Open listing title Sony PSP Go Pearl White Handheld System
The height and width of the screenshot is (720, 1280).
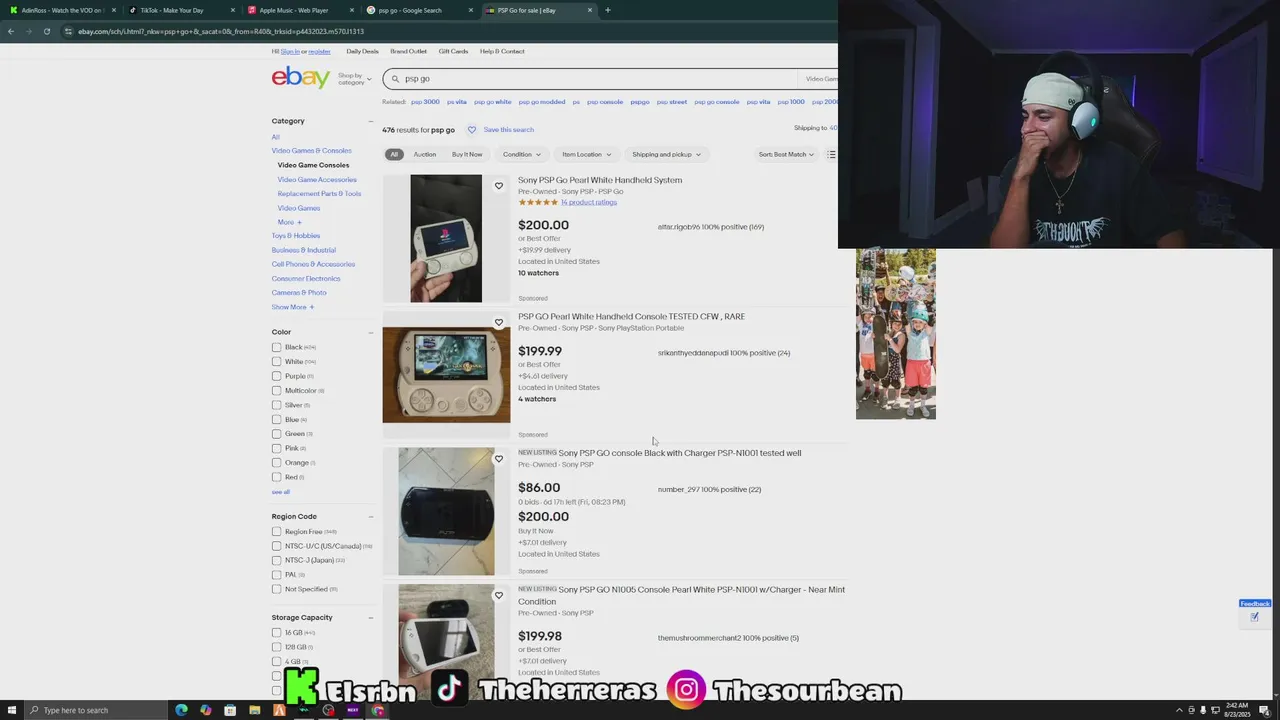click(x=600, y=180)
